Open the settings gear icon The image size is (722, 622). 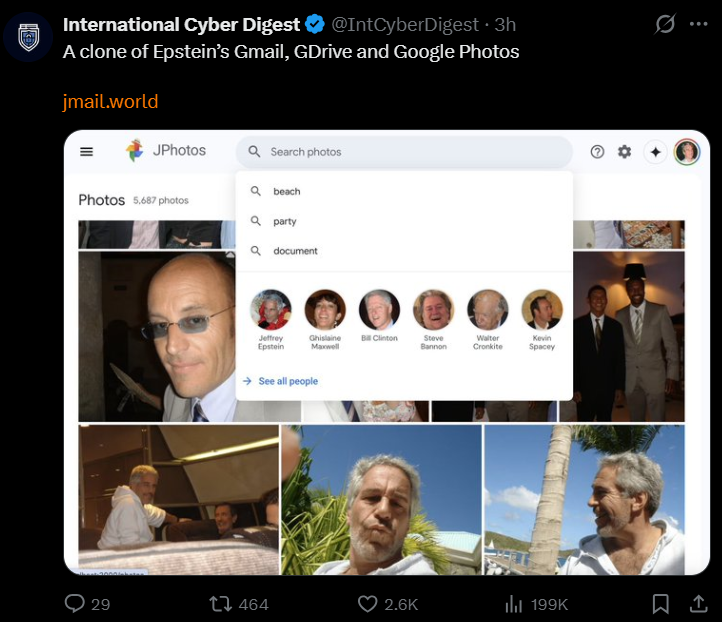tap(624, 151)
